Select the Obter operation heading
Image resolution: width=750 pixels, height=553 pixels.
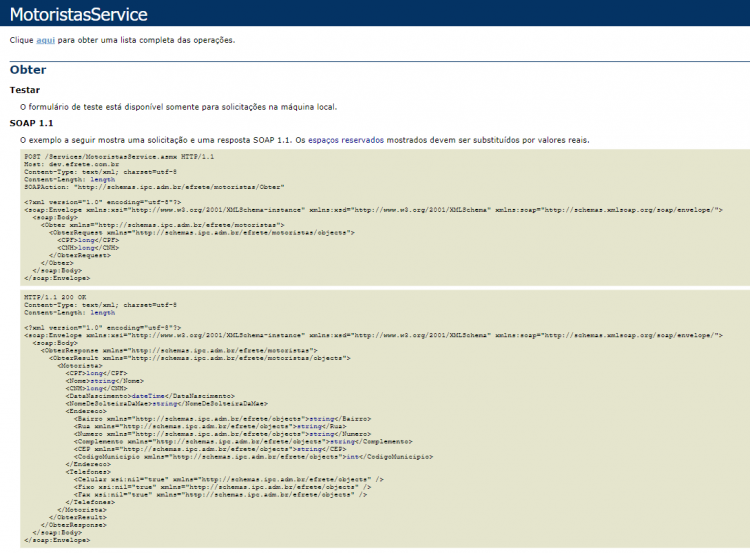coord(28,70)
